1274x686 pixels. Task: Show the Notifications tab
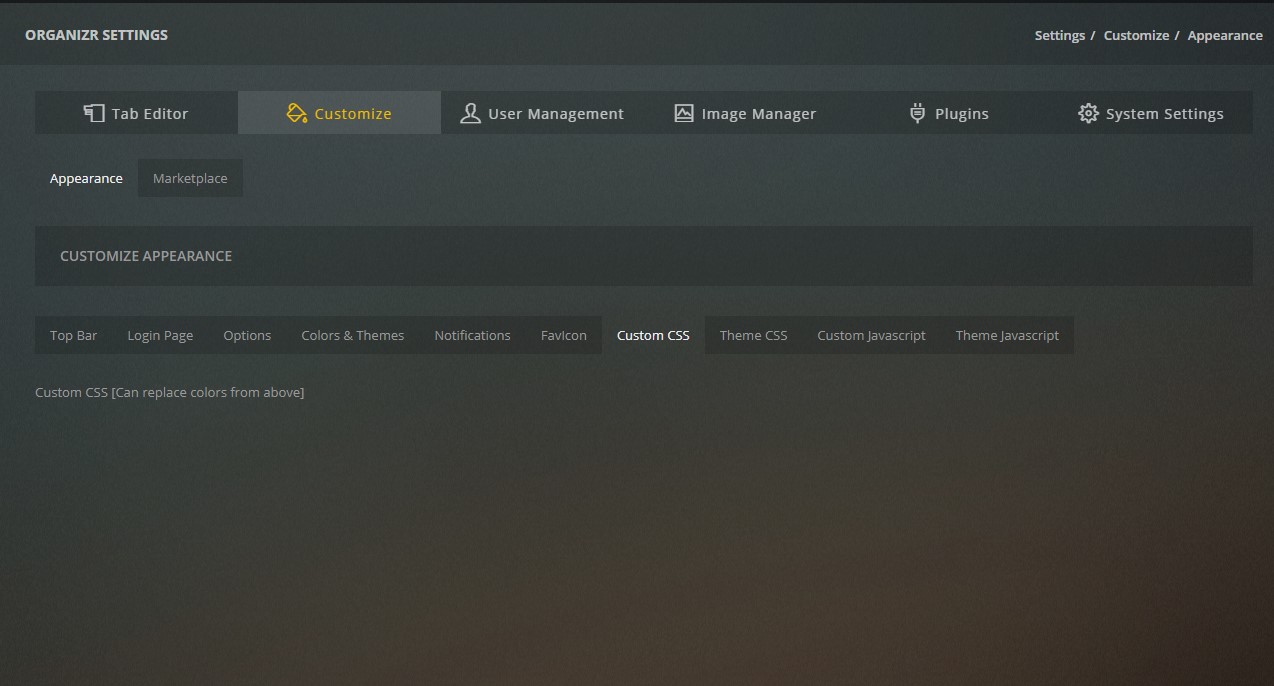pos(472,335)
